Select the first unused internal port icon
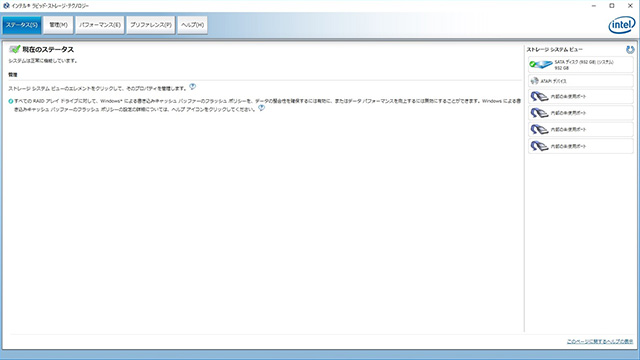Image resolution: width=640 pixels, height=360 pixels. point(539,96)
